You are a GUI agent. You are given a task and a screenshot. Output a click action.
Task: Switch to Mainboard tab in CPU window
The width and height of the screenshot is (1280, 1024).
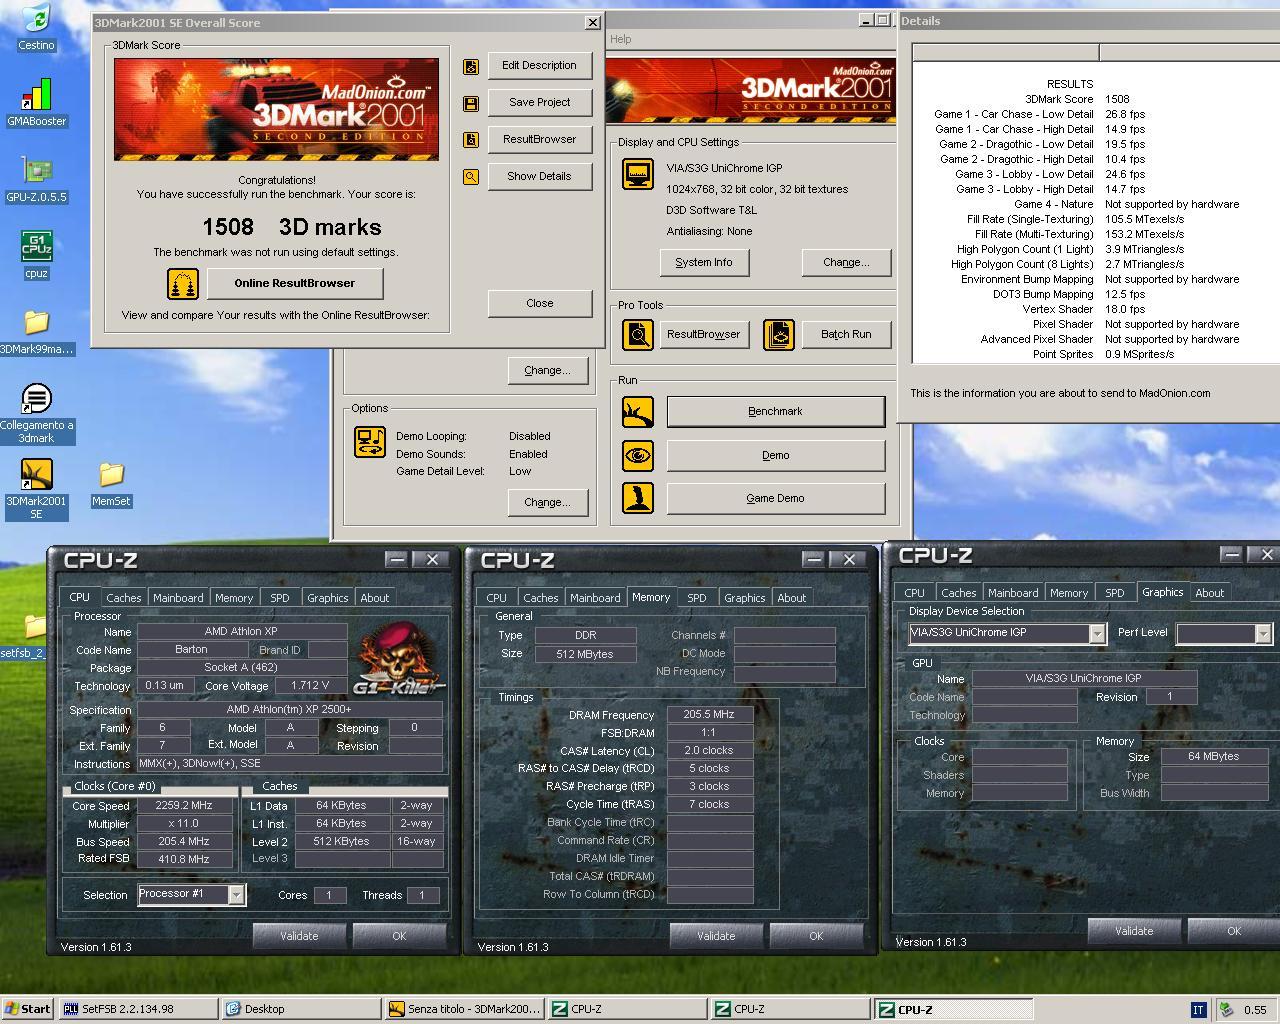[x=178, y=598]
